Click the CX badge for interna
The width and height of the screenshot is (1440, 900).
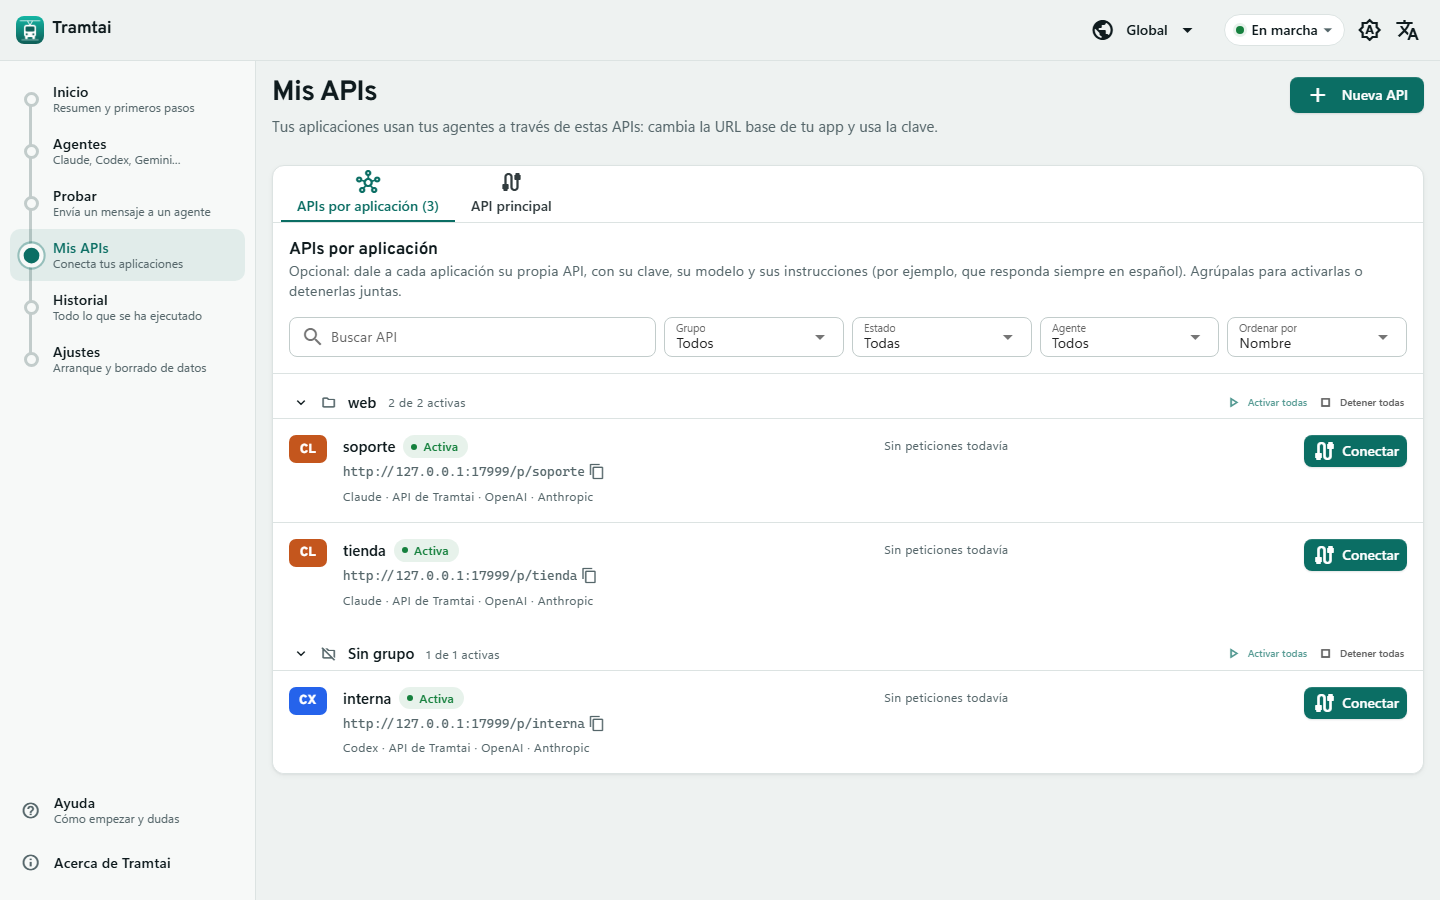pyautogui.click(x=308, y=700)
